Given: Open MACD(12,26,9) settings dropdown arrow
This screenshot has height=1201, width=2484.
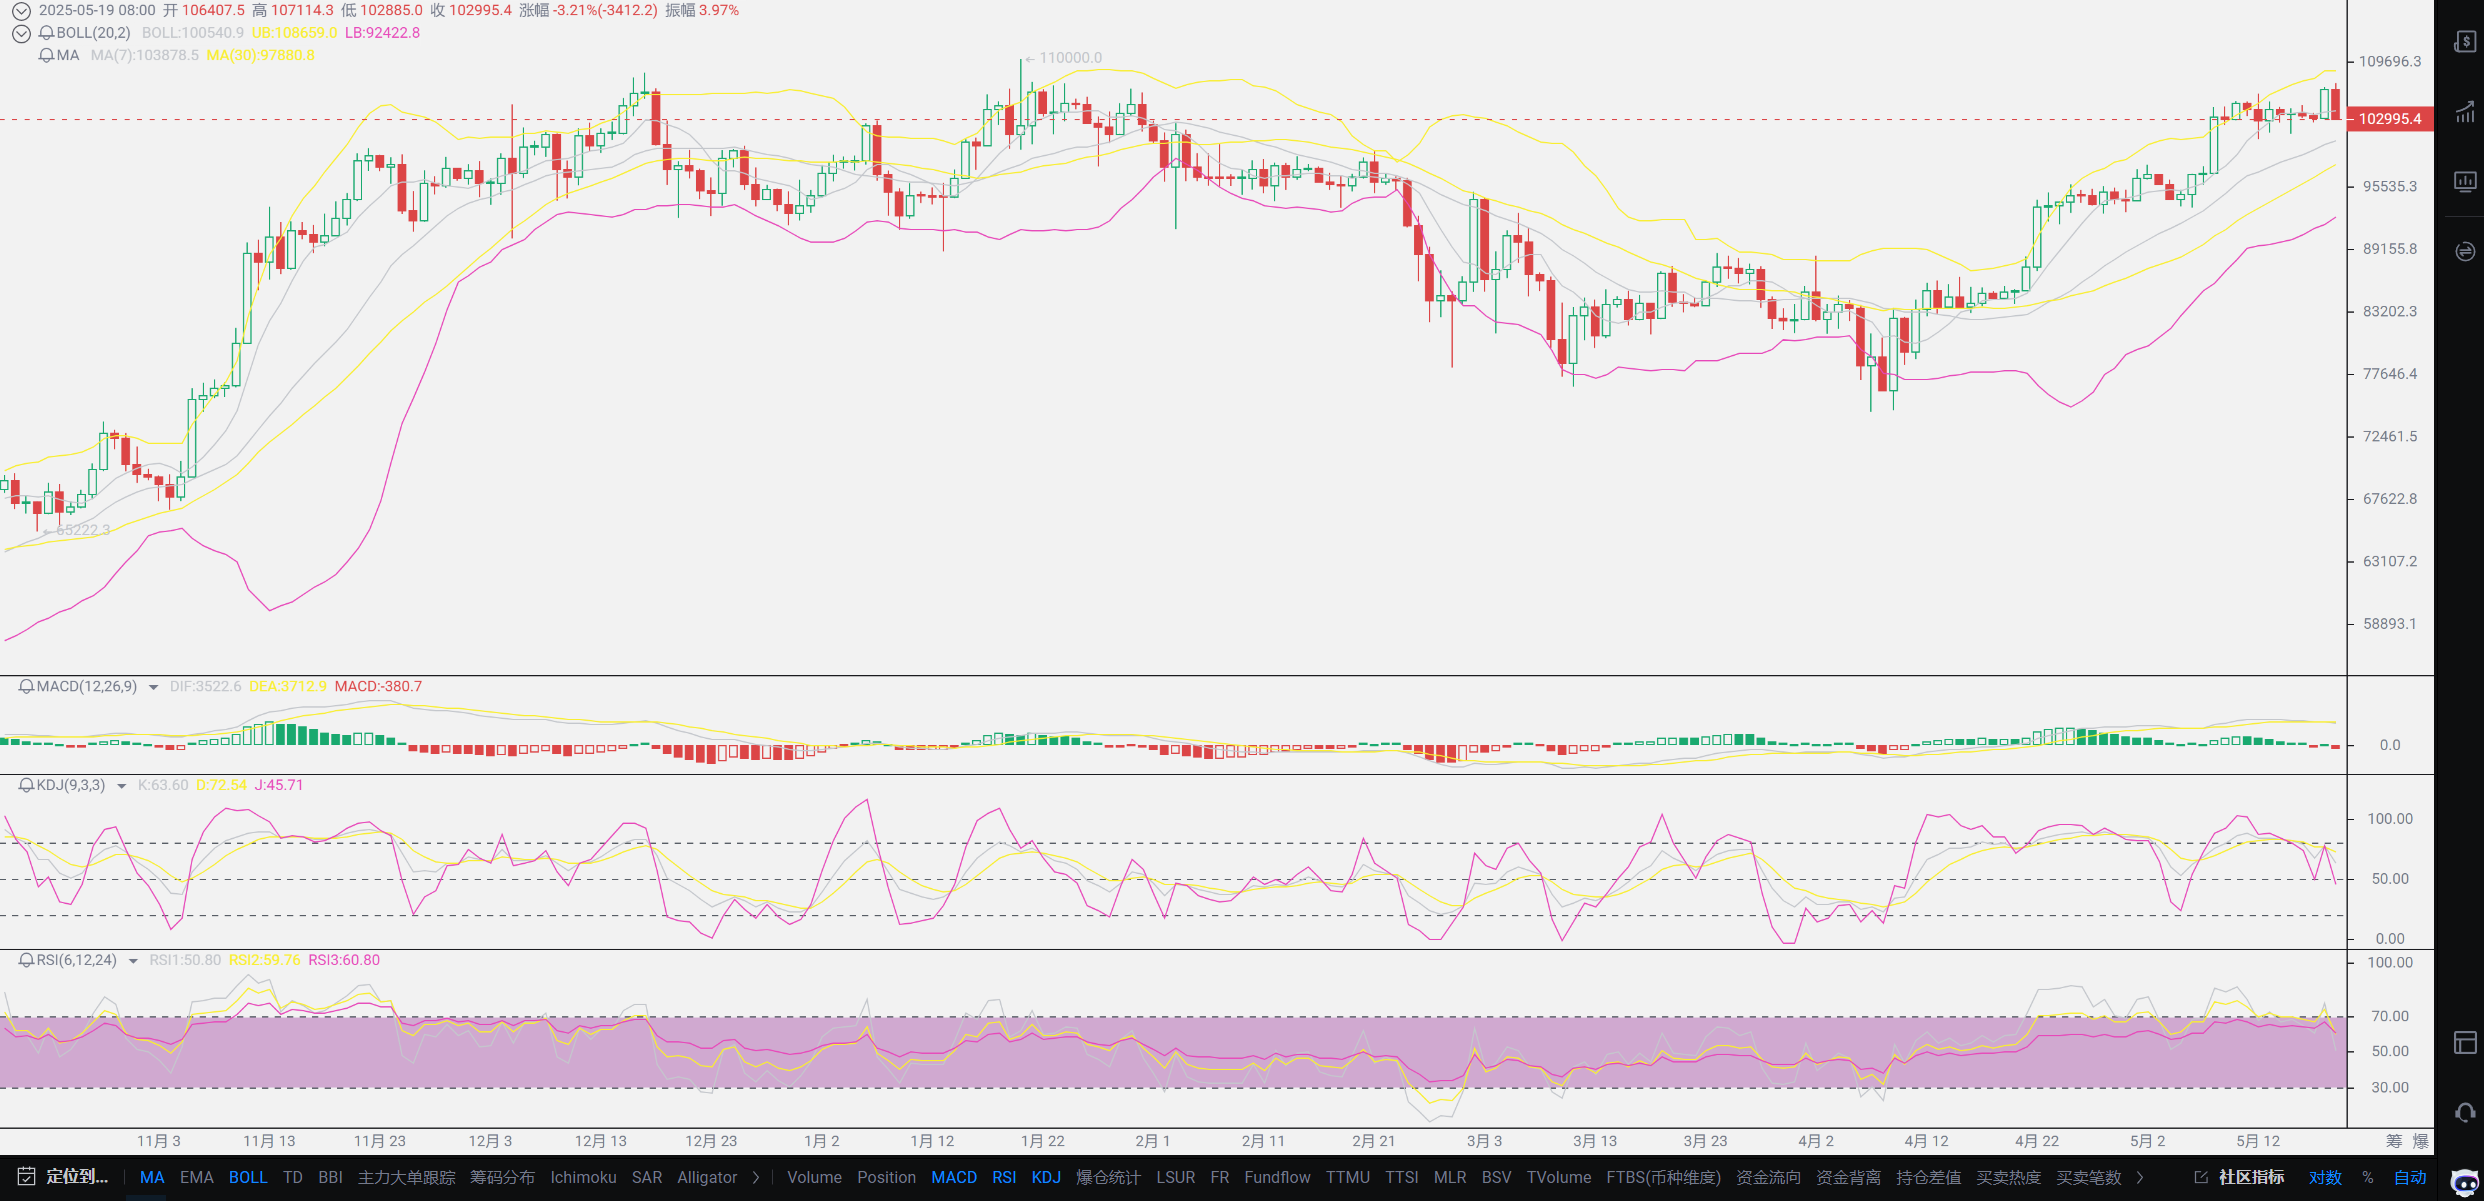Looking at the screenshot, I should click(153, 687).
